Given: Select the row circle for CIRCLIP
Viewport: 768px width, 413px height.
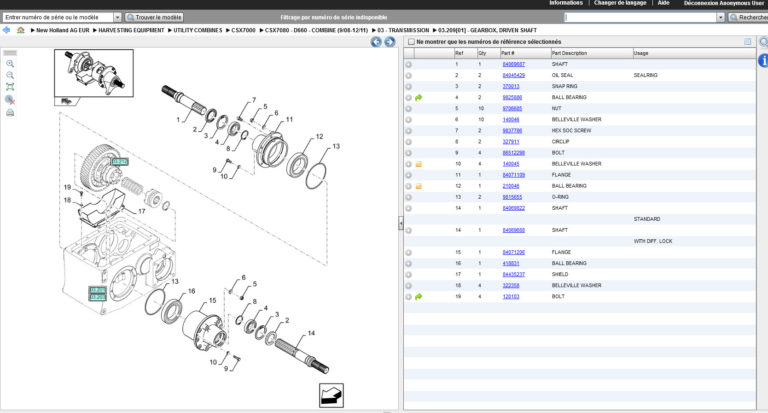Looking at the screenshot, I should coord(408,142).
